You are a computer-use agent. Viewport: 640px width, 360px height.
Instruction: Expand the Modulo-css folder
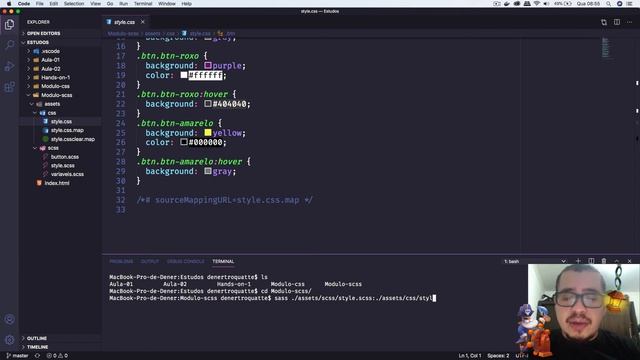pos(55,87)
